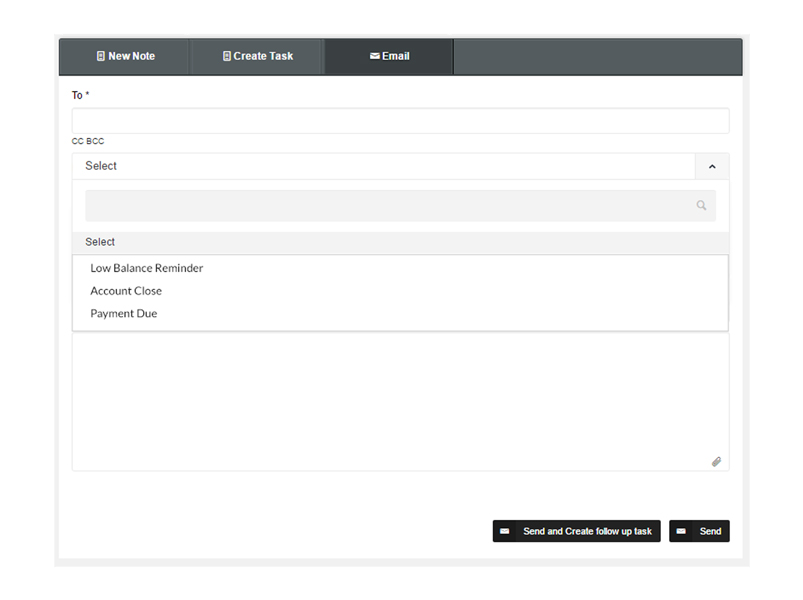This screenshot has height=600, width=803.
Task: Select the Payment Due template
Action: coord(124,314)
